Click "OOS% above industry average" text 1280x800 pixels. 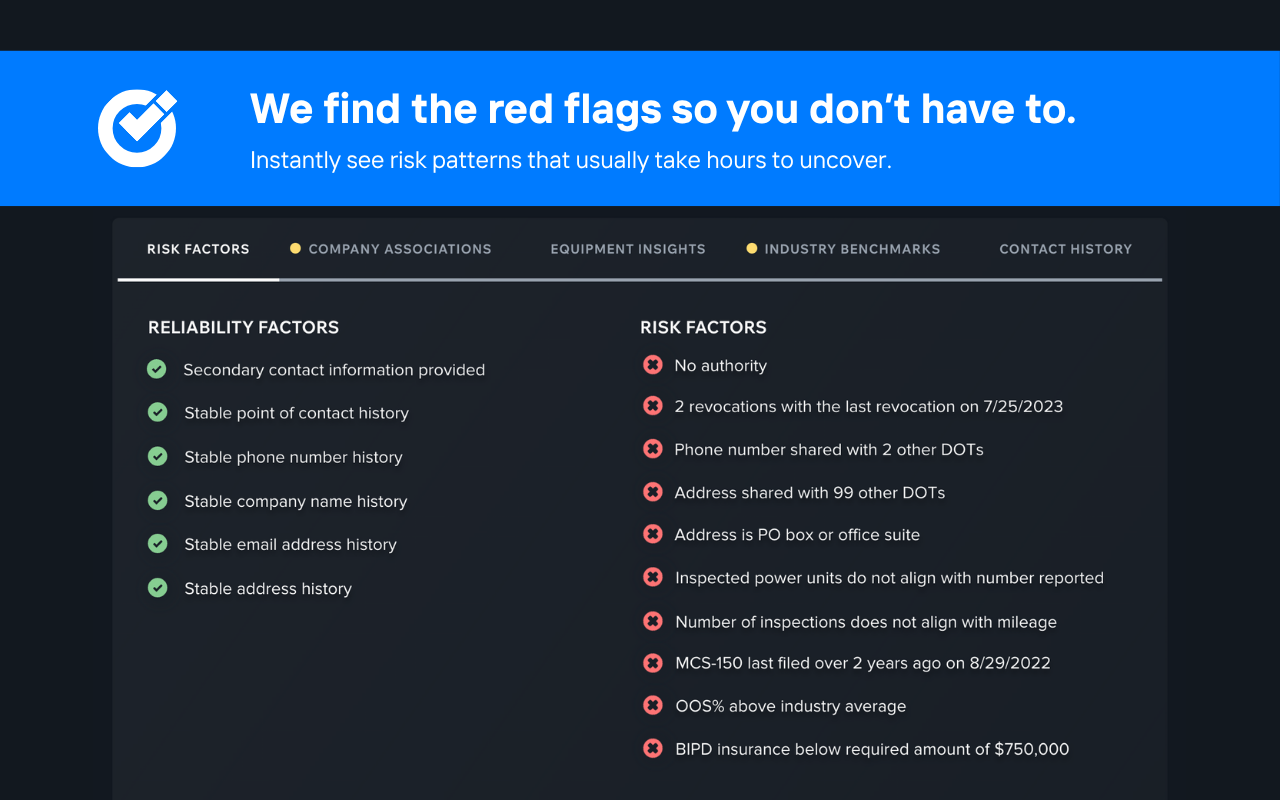[790, 706]
